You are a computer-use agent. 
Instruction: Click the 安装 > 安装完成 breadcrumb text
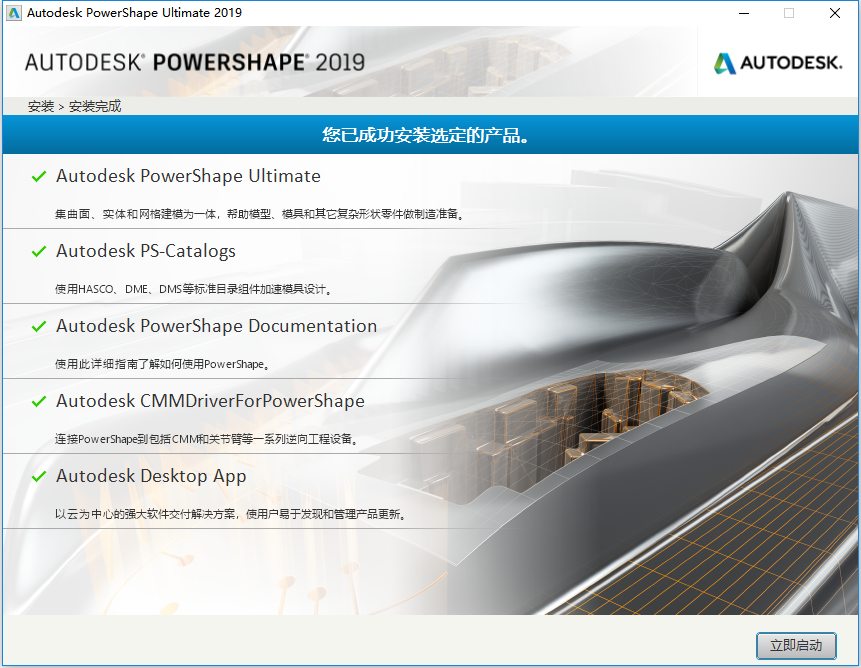(x=75, y=106)
